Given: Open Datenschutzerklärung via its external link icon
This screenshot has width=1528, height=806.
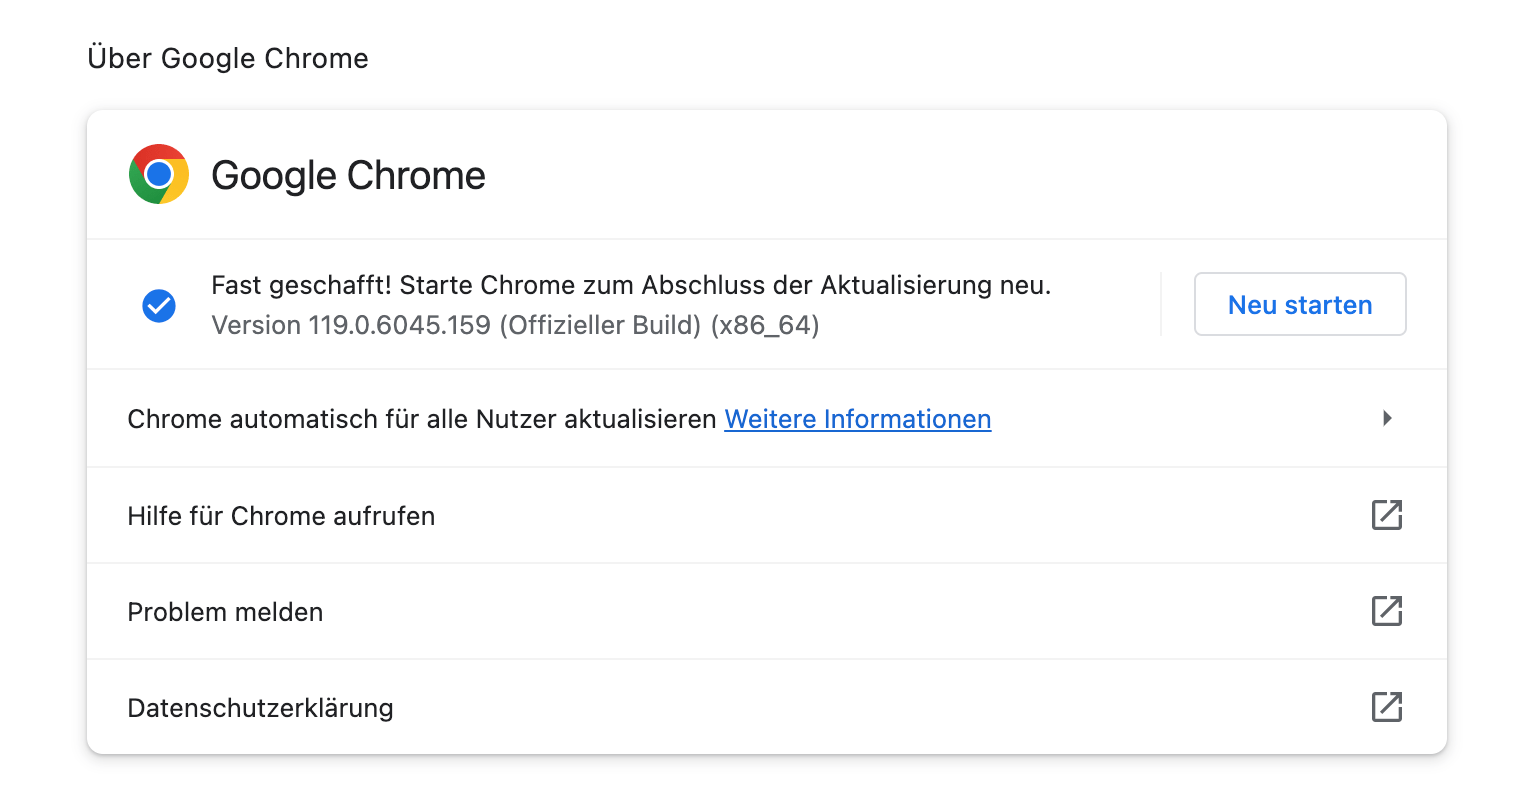Looking at the screenshot, I should 1386,707.
